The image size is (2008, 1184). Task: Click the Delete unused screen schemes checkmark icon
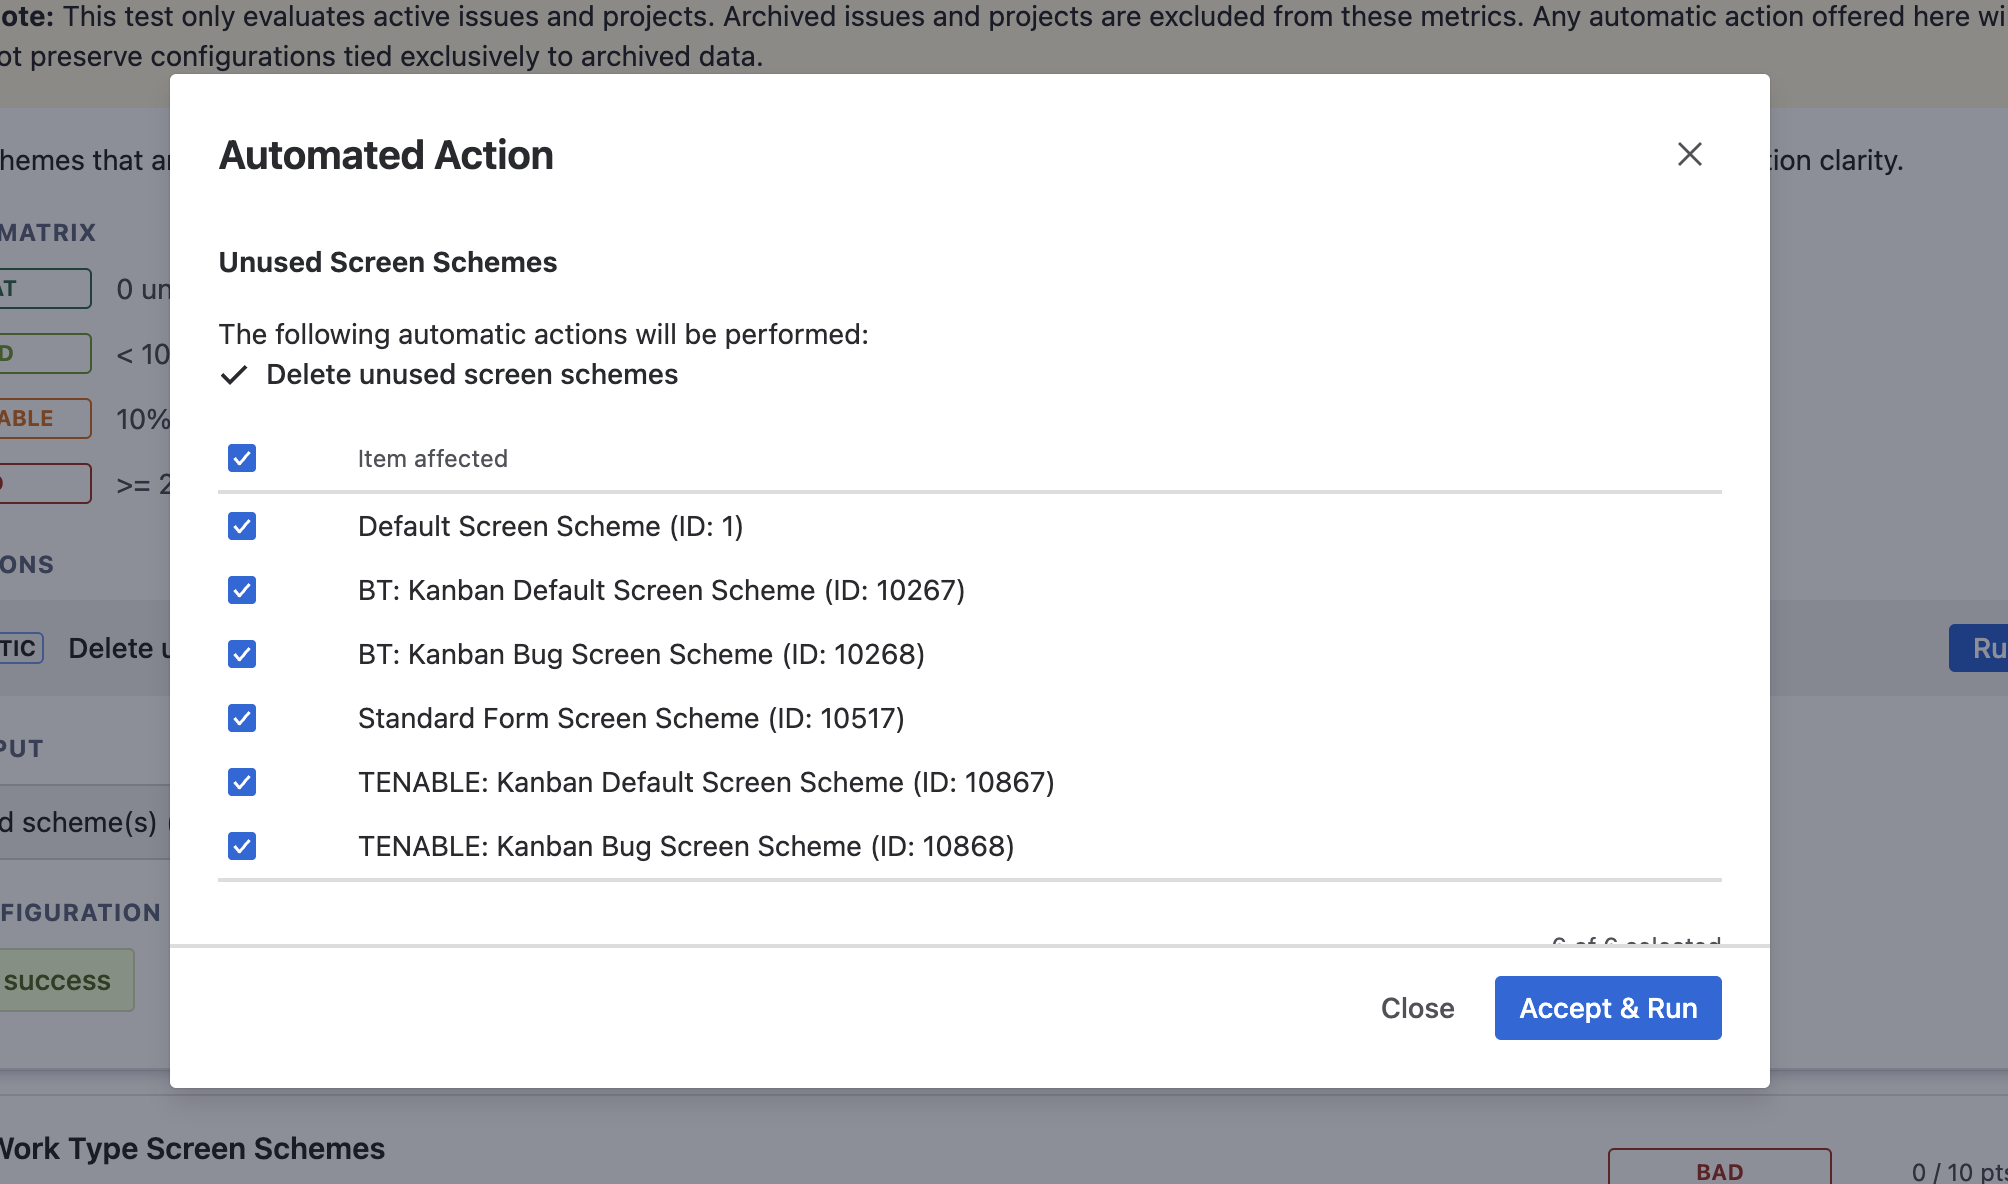point(234,375)
